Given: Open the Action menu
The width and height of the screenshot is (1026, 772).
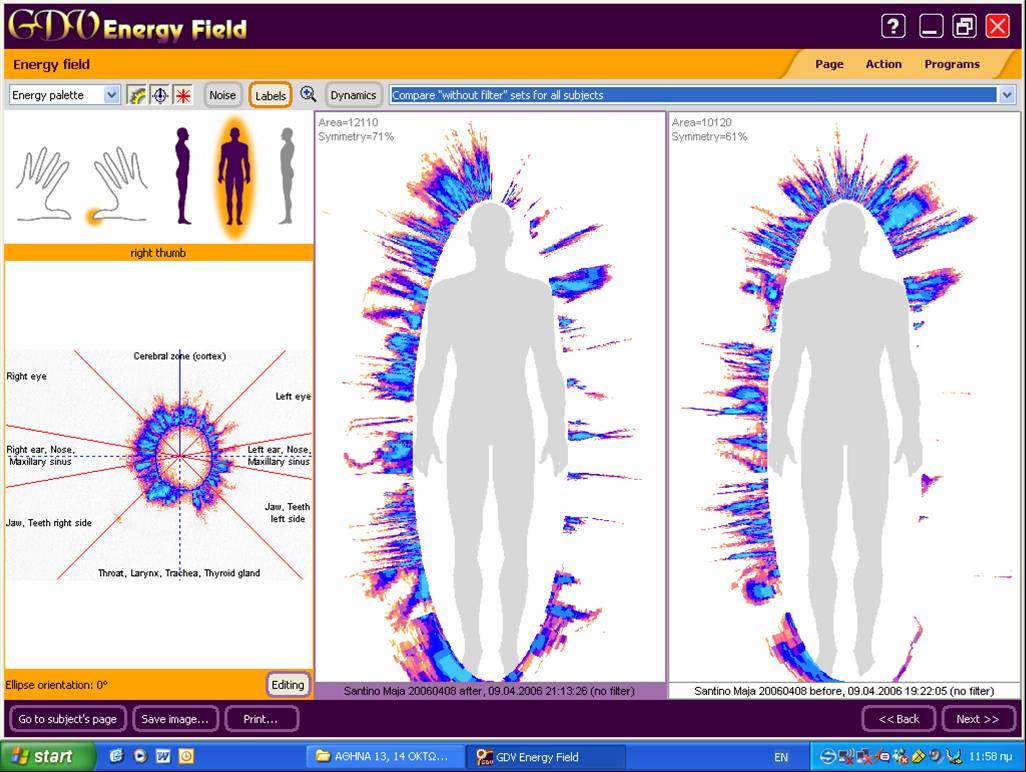Looking at the screenshot, I should pyautogui.click(x=883, y=64).
